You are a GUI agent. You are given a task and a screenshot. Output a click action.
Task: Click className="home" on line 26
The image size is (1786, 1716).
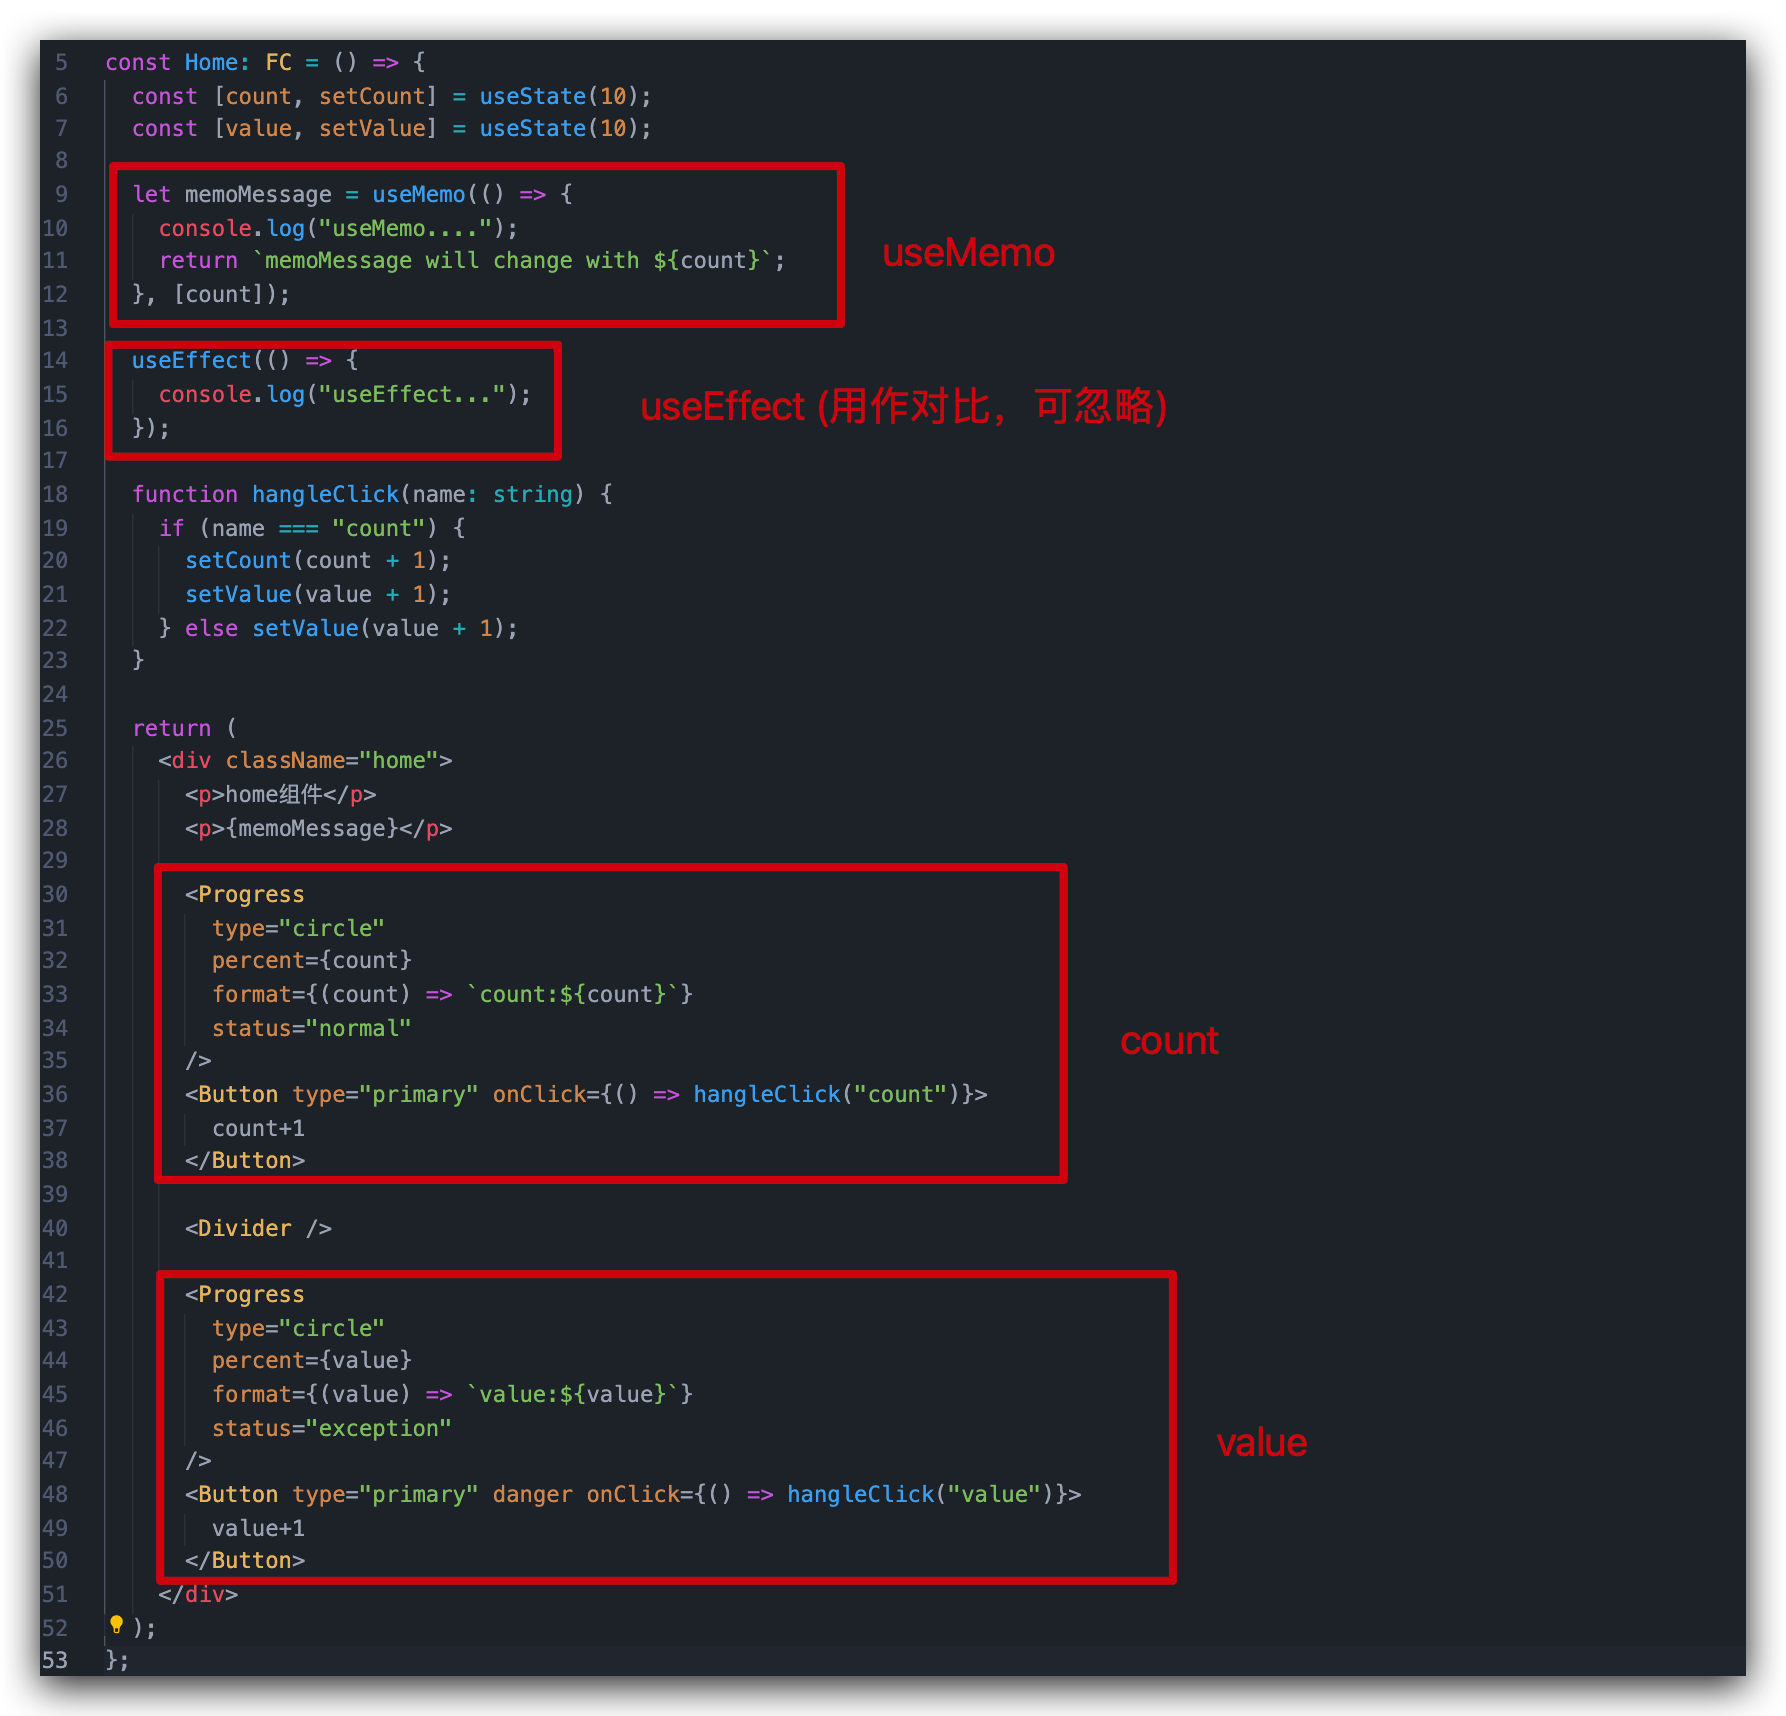pos(332,761)
